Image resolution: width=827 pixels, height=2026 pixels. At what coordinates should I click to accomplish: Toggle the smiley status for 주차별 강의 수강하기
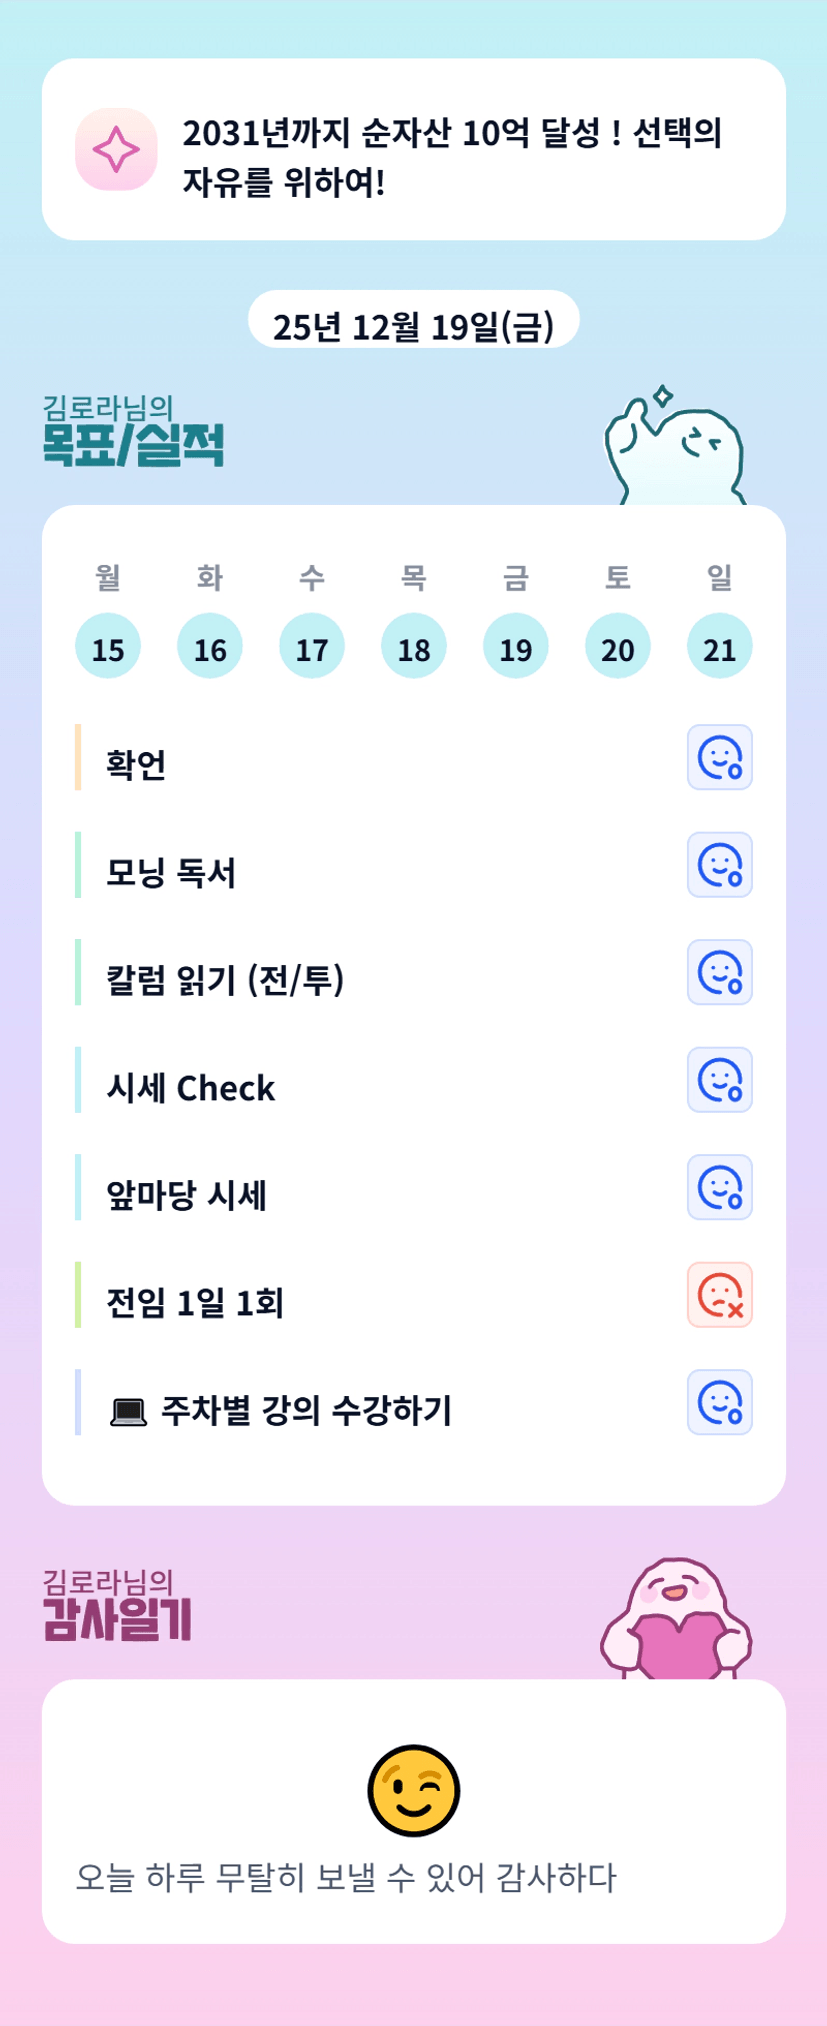[x=719, y=1402]
